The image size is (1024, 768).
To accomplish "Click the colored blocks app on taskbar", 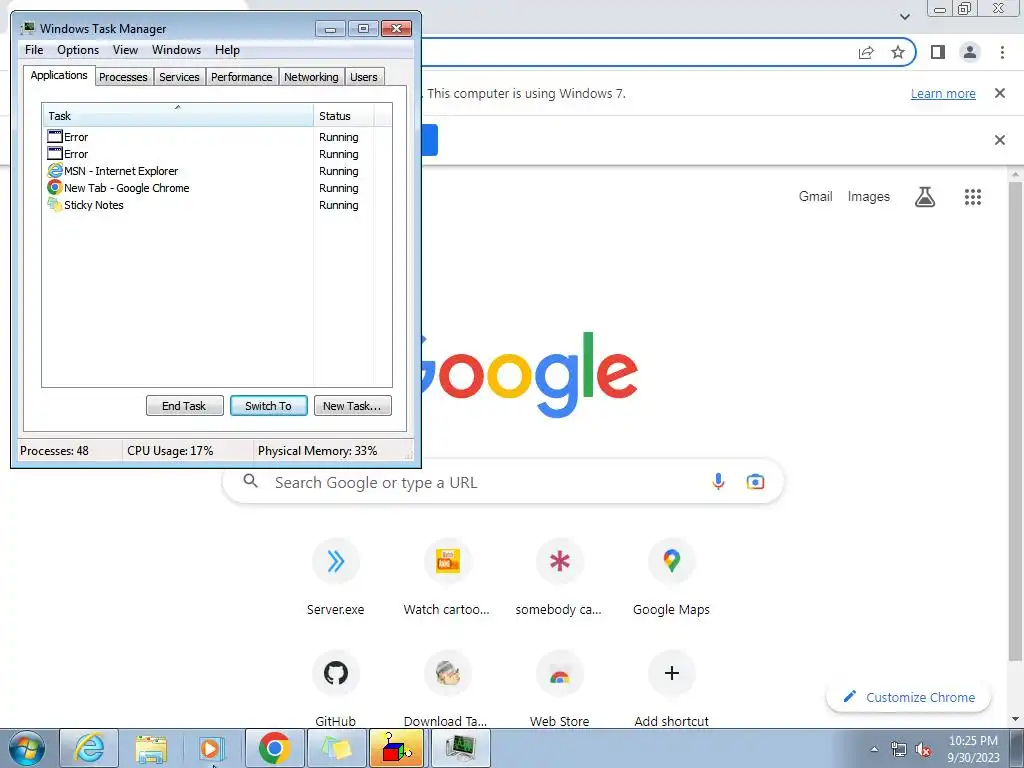I will tap(397, 748).
